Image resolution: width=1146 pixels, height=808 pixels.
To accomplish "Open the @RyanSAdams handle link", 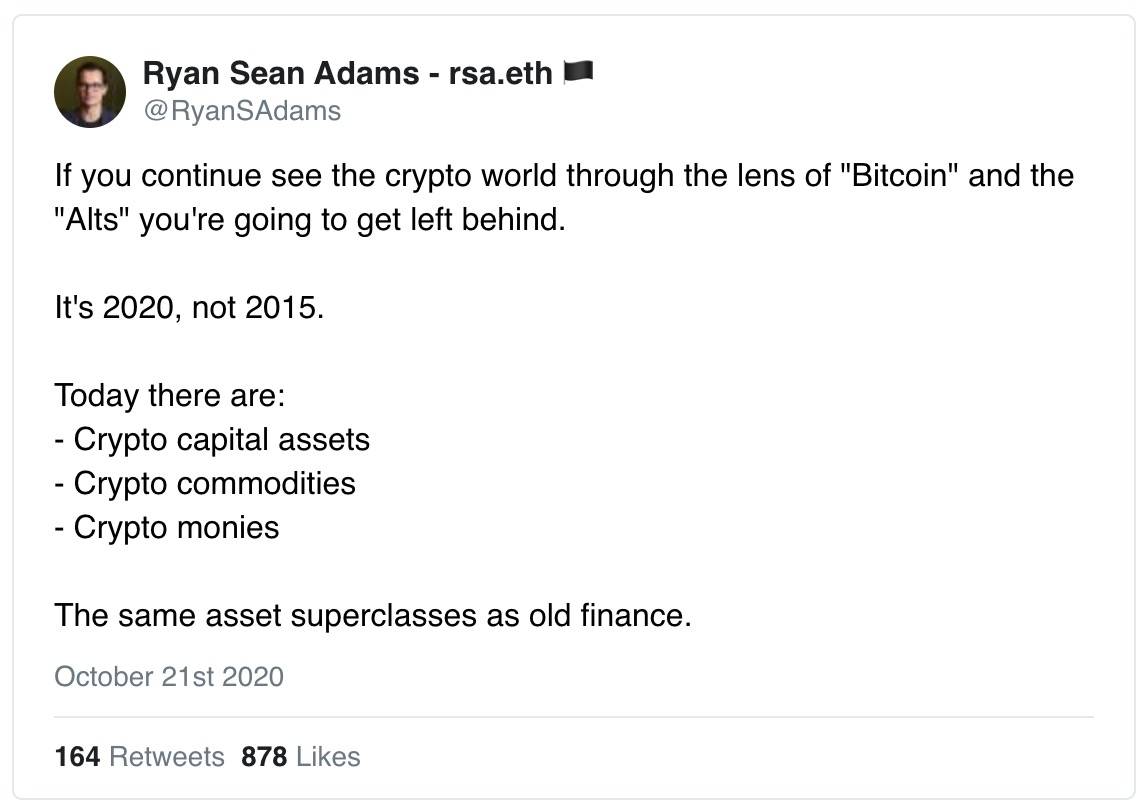I will [x=242, y=110].
